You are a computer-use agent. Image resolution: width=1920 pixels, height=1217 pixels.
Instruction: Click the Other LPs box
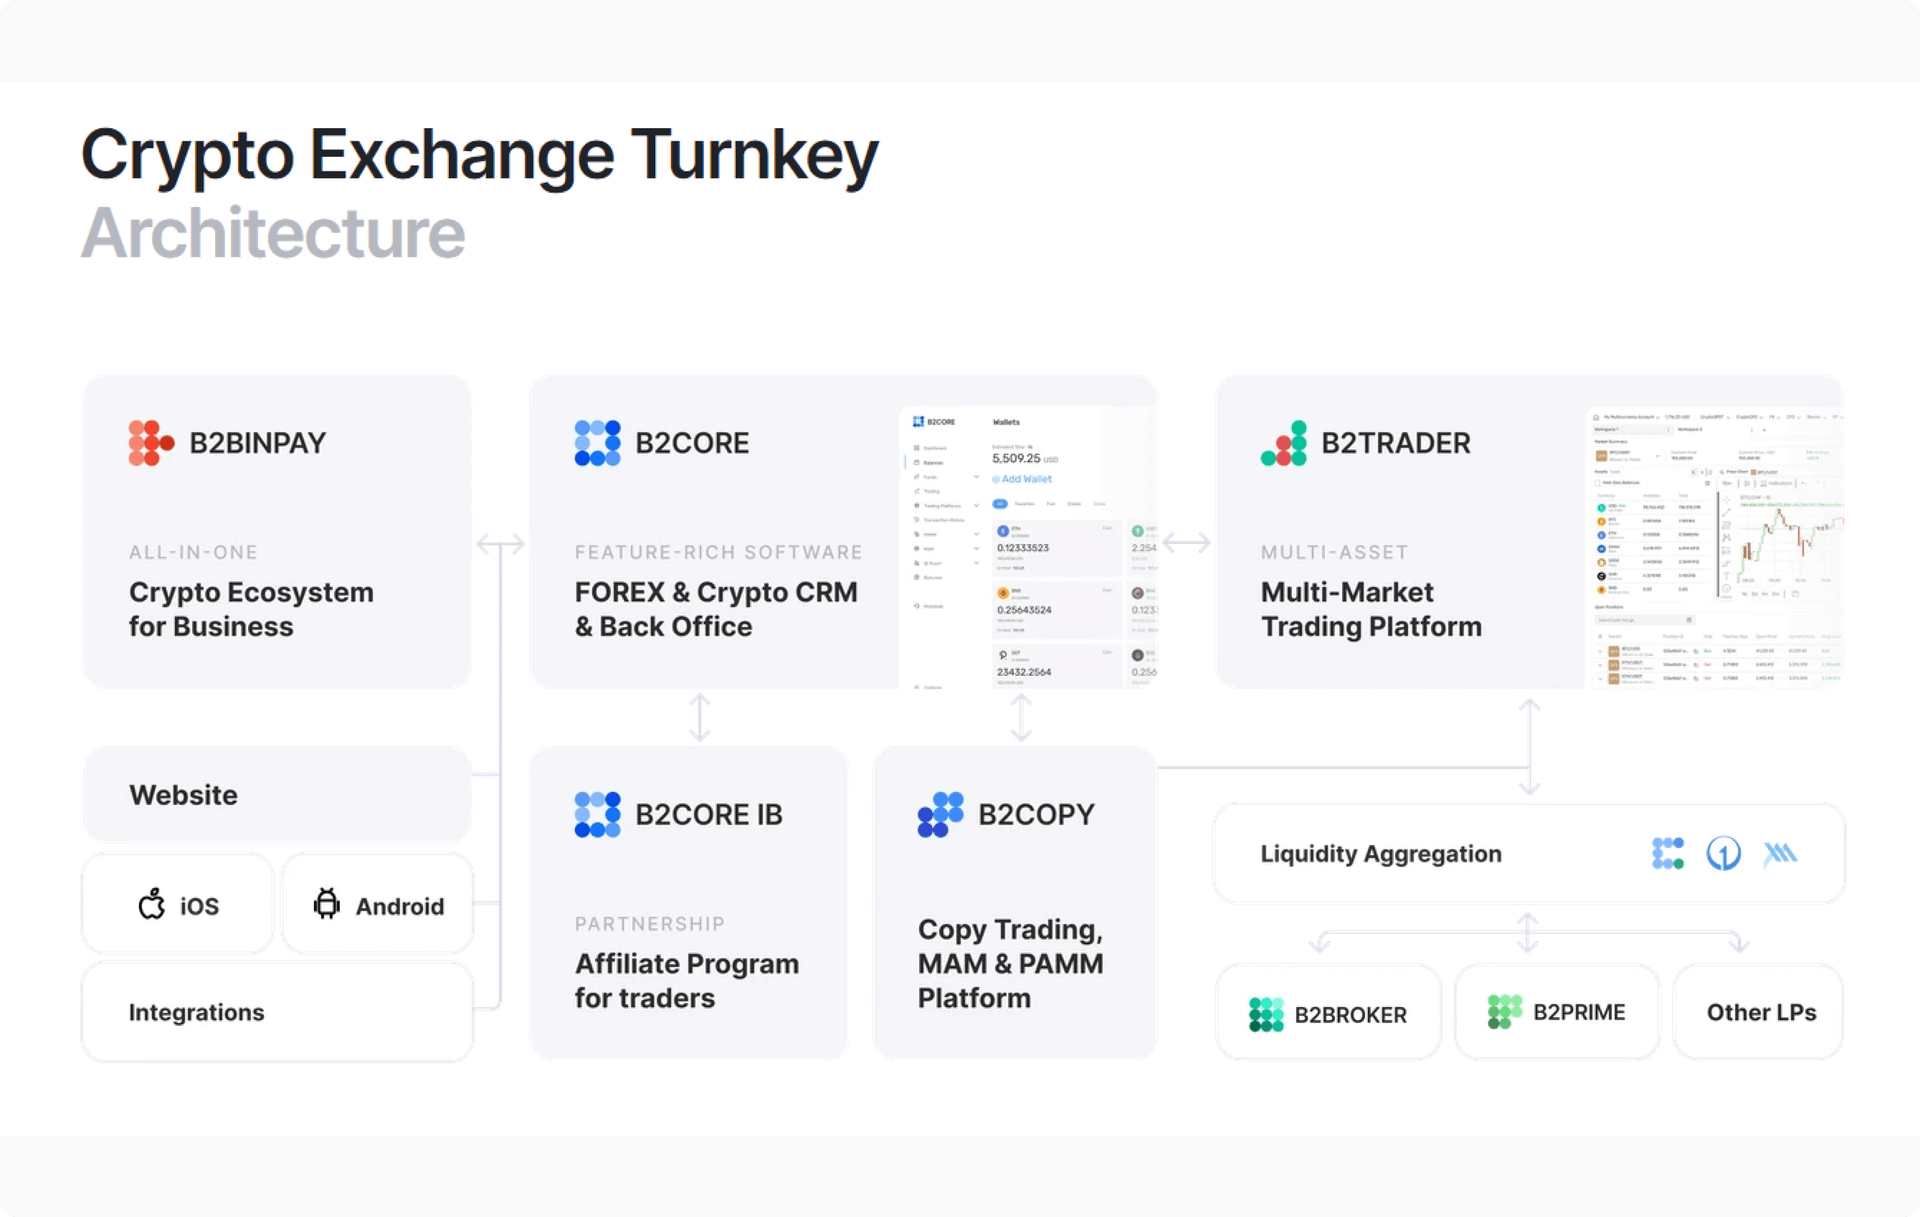1758,1012
